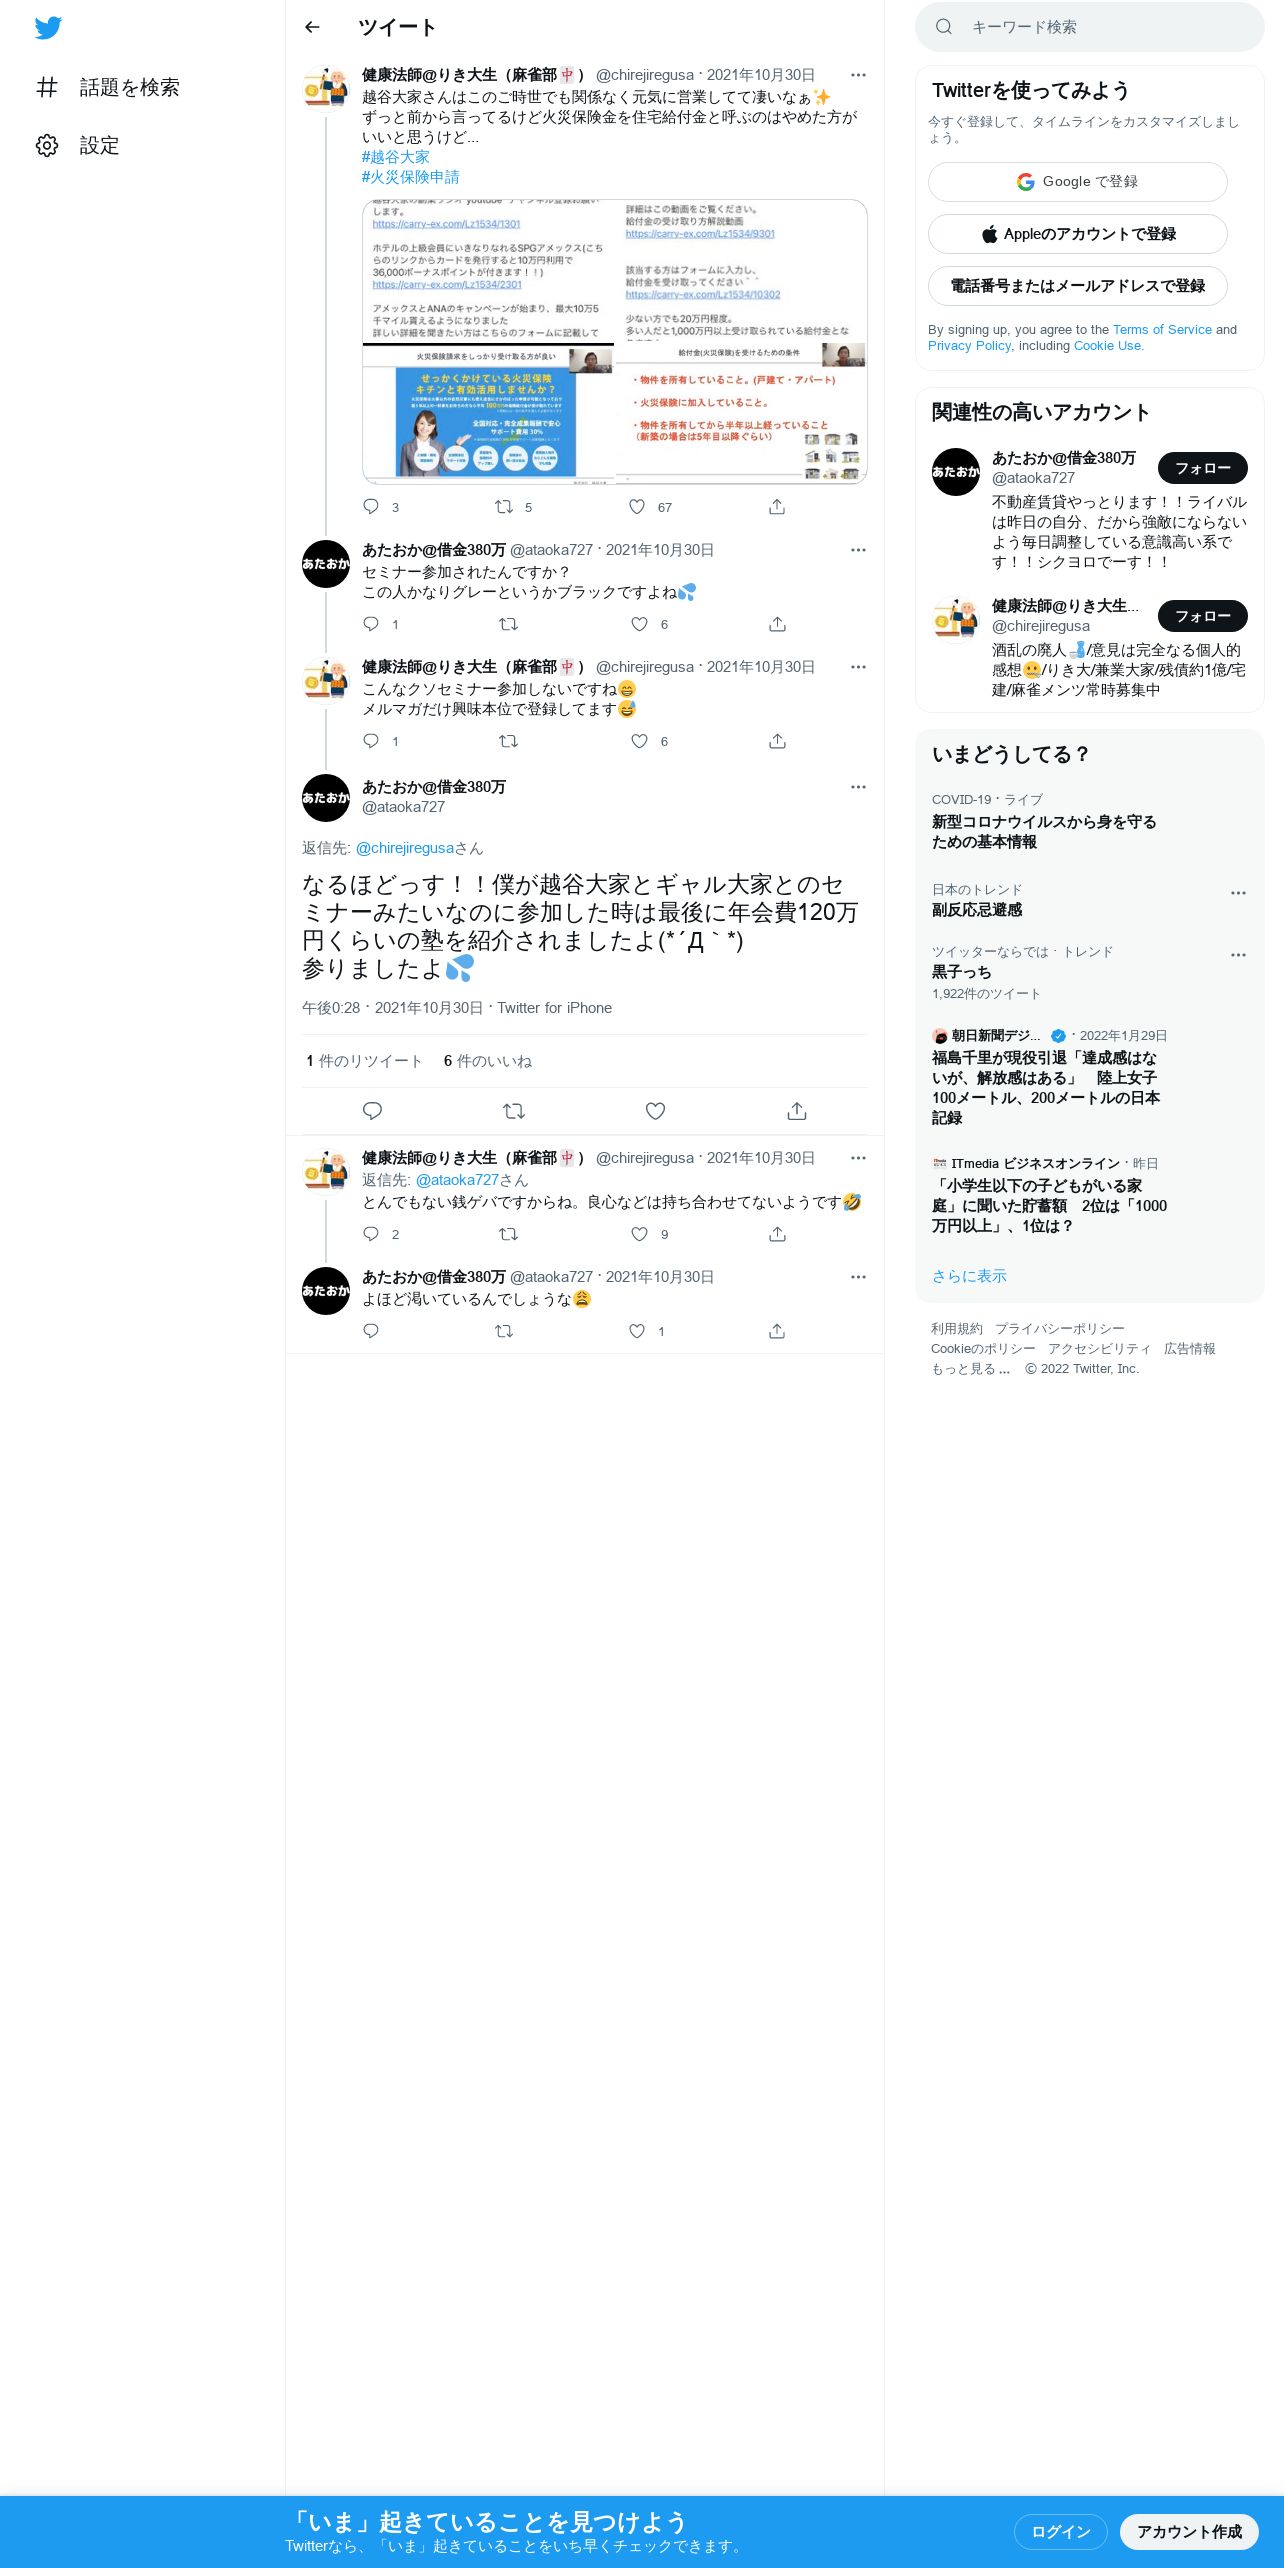Click the Twitter bird logo
This screenshot has height=2568, width=1284.
tap(48, 28)
